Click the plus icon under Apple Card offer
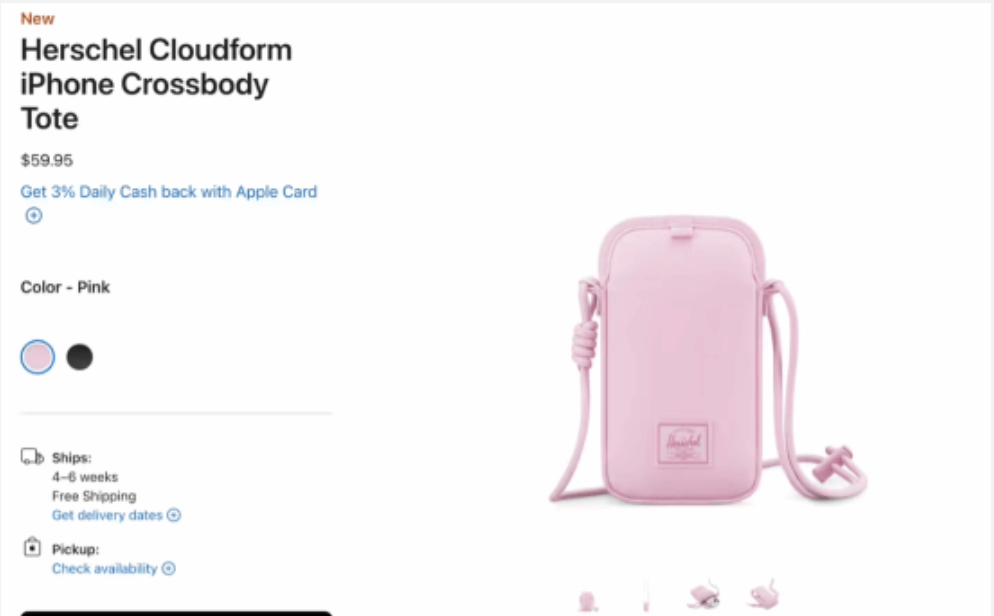Image resolution: width=994 pixels, height=616 pixels. (34, 215)
